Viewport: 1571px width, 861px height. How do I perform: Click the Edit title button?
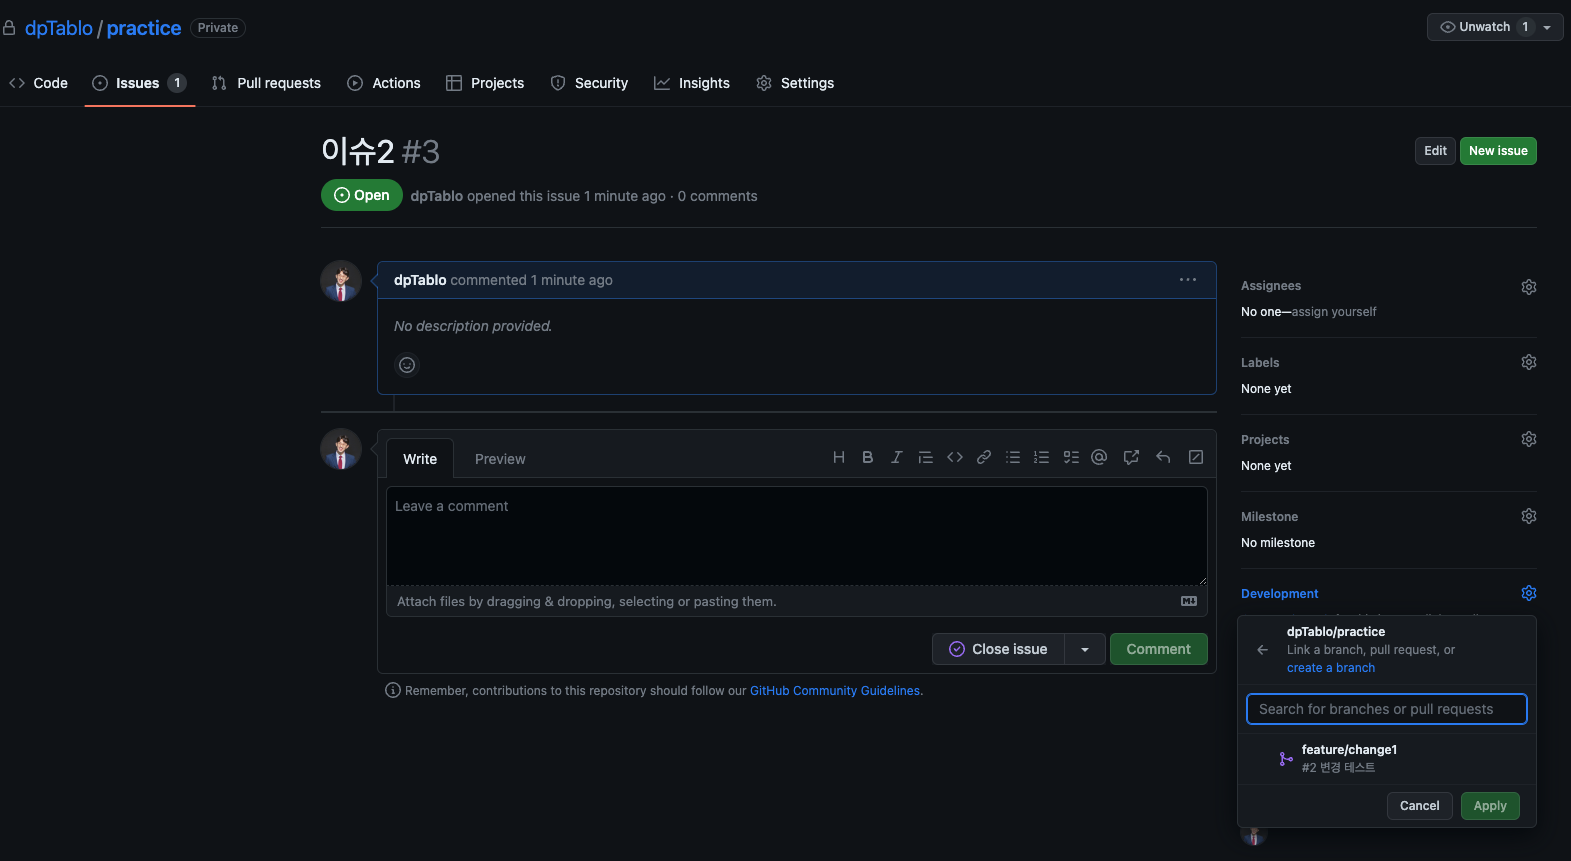[x=1435, y=151]
